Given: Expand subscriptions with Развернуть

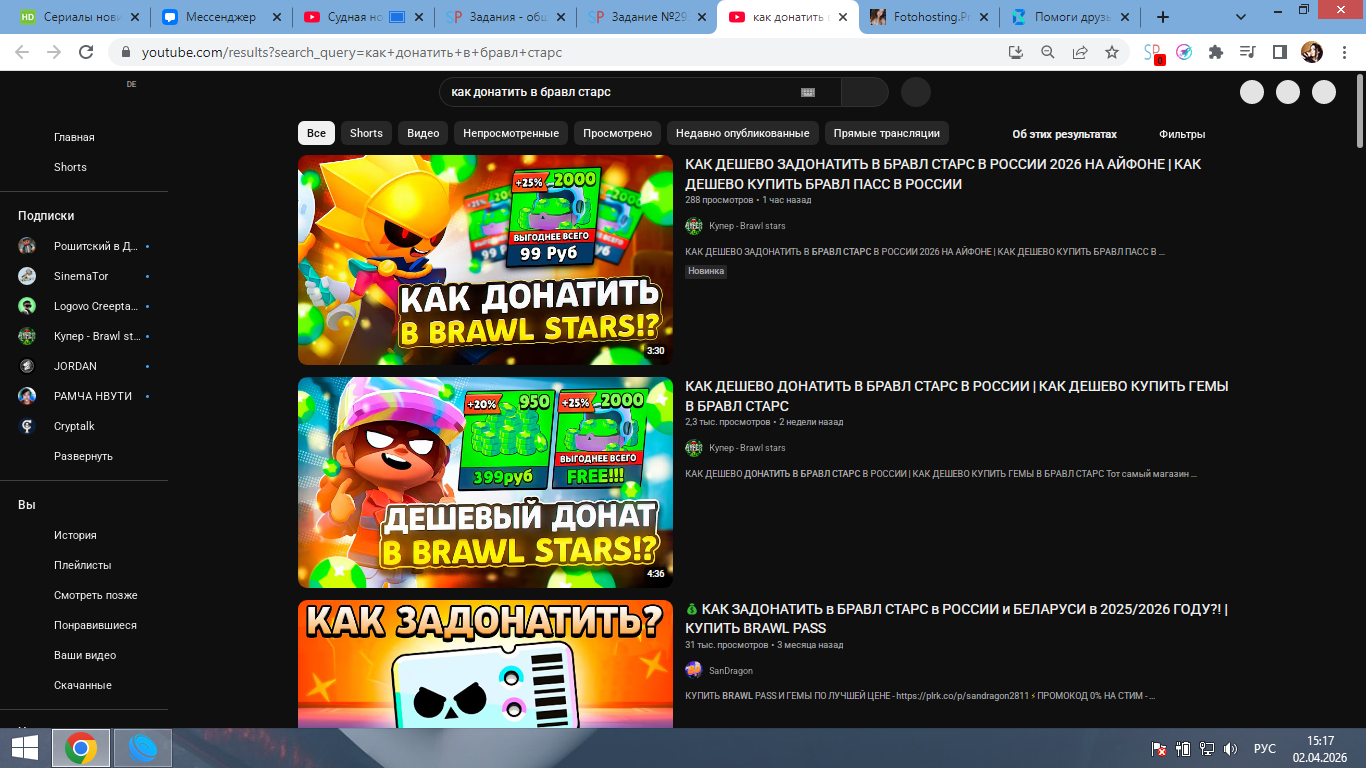Looking at the screenshot, I should click(83, 456).
